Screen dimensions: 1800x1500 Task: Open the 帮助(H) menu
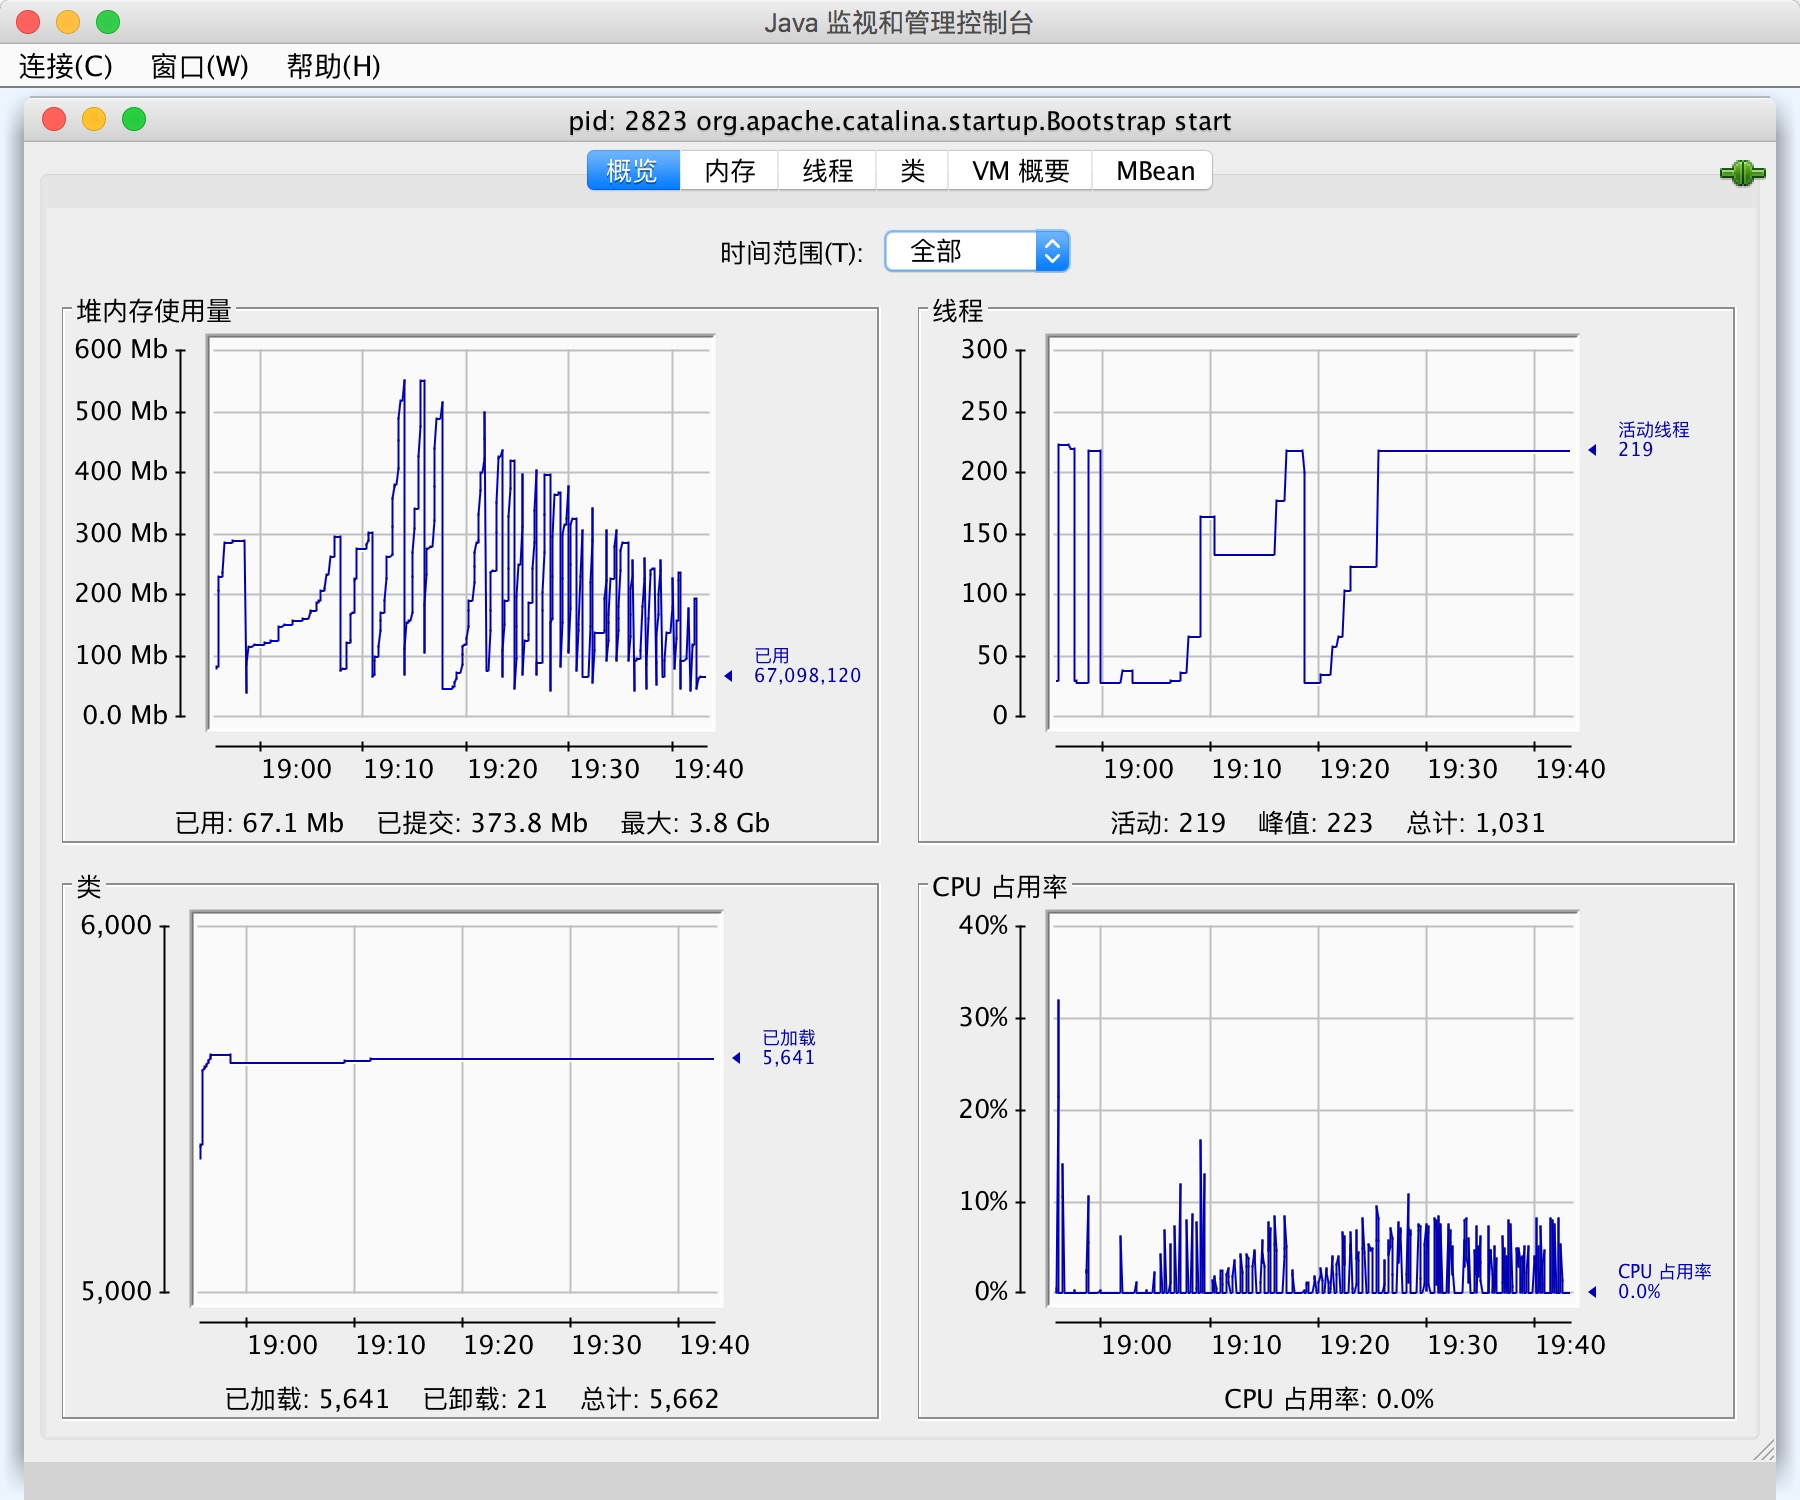[333, 66]
